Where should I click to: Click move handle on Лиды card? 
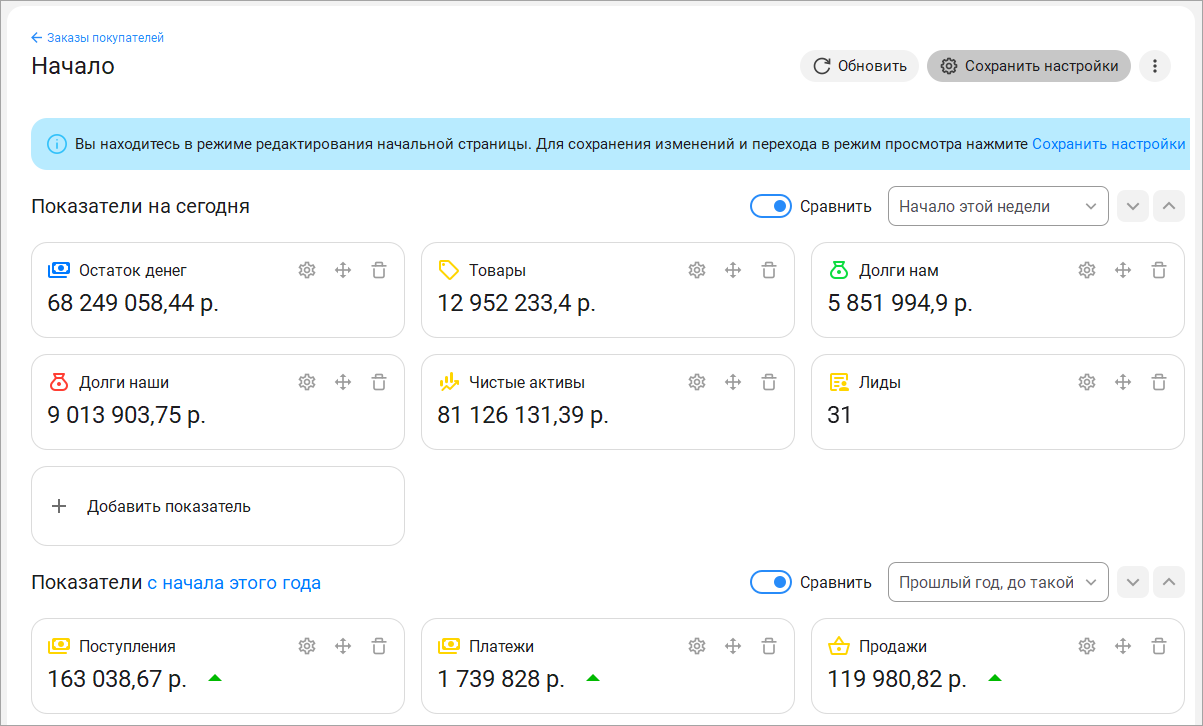pos(1123,382)
